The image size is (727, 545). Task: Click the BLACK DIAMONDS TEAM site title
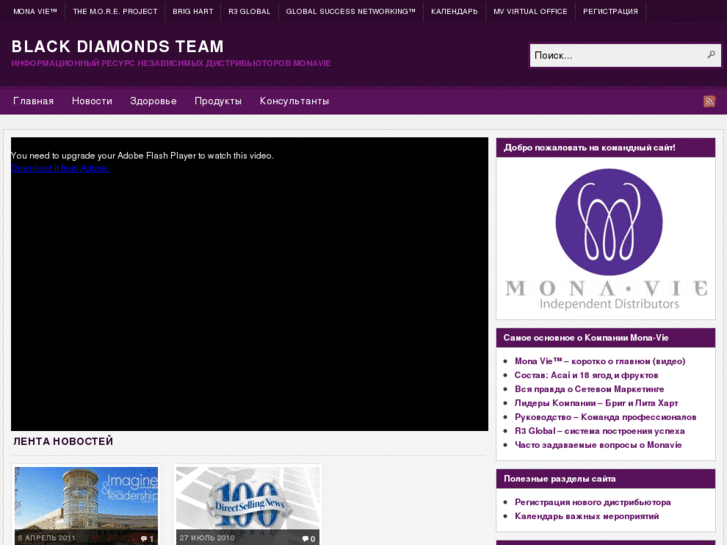pyautogui.click(x=118, y=46)
